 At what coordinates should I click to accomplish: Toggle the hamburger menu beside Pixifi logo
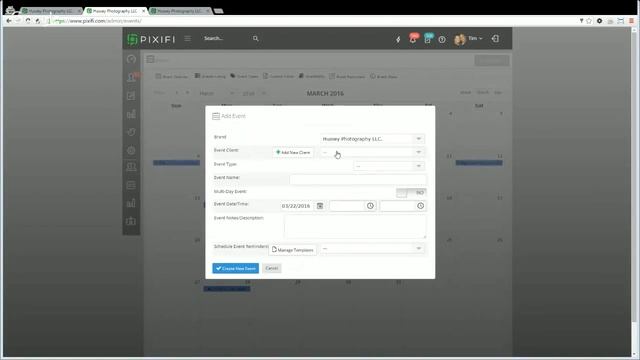[187, 38]
